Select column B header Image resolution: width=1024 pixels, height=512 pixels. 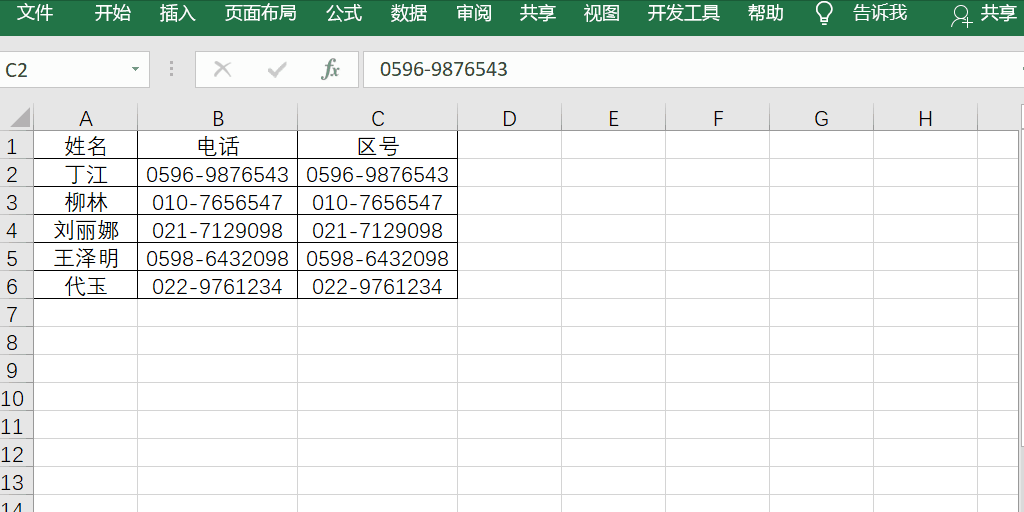point(217,118)
